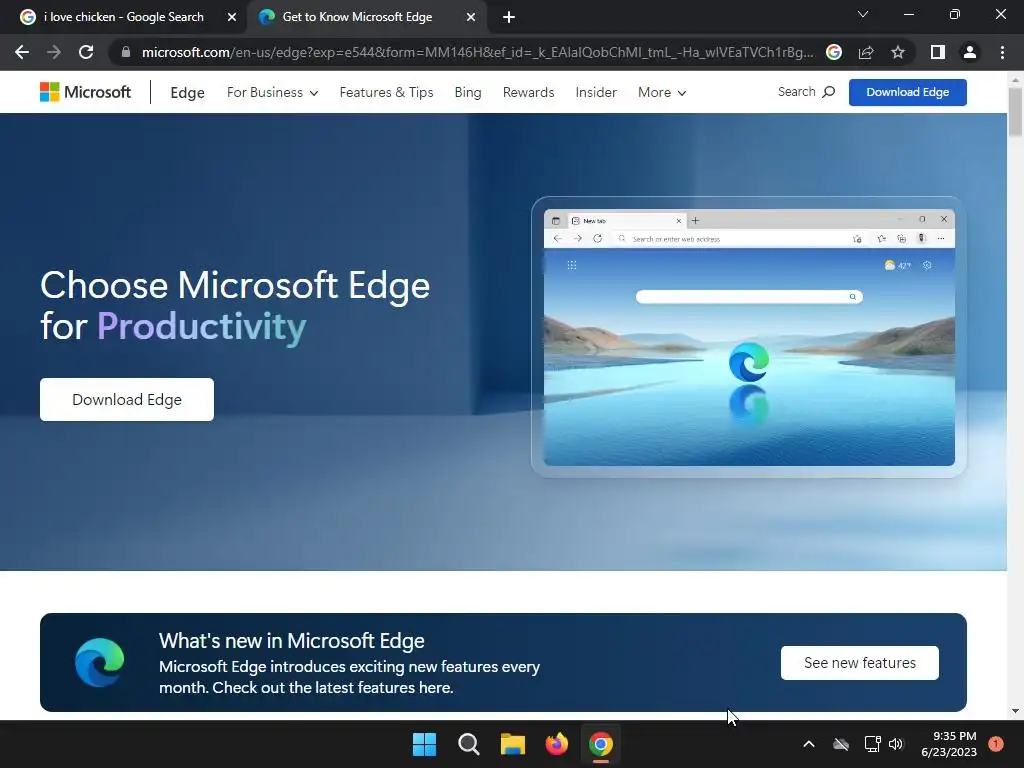This screenshot has width=1024, height=768.
Task: Click the Edge browser preview image
Action: (x=749, y=337)
